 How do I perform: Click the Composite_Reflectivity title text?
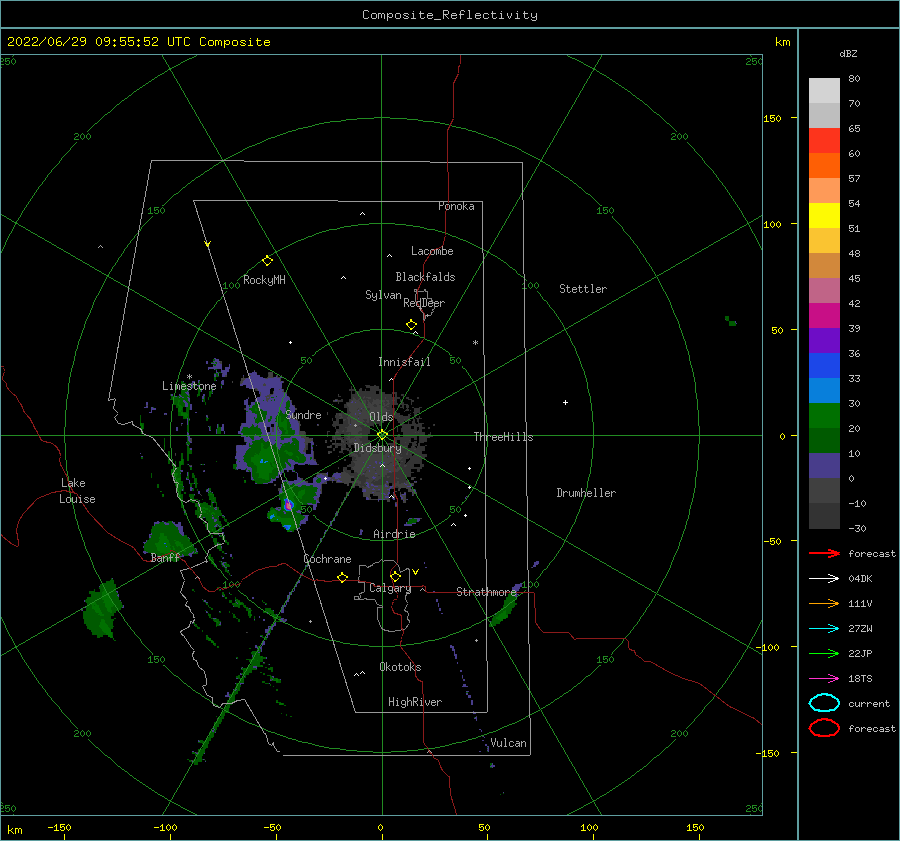449,15
